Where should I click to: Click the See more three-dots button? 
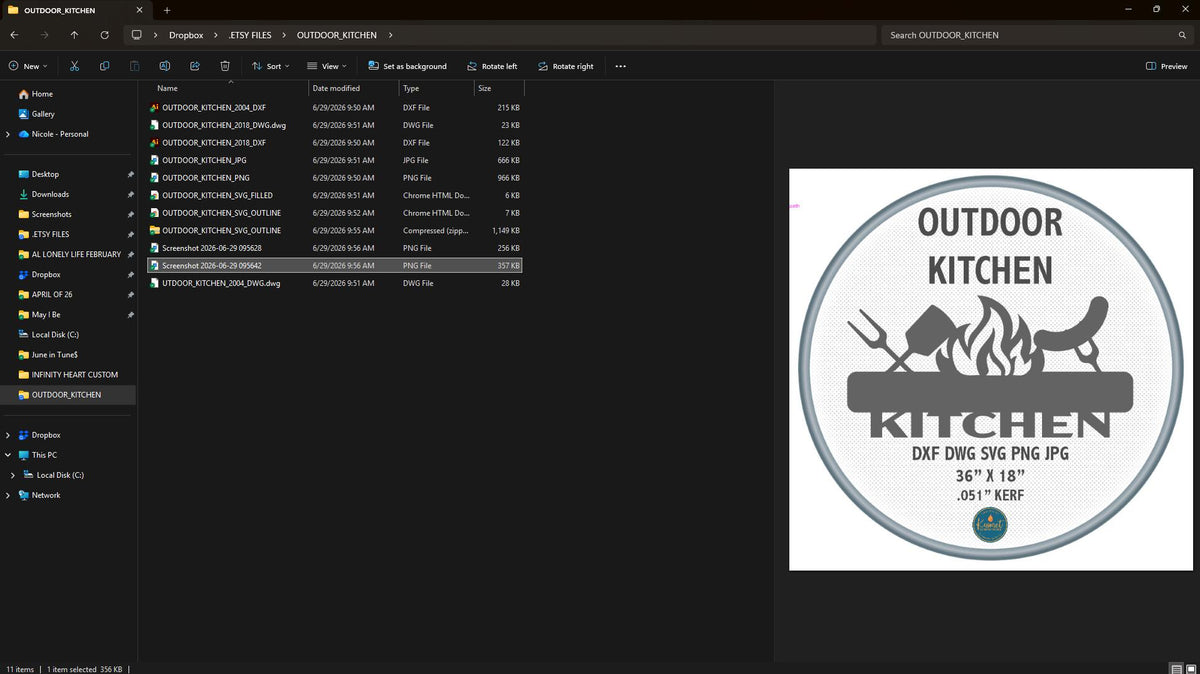click(620, 66)
